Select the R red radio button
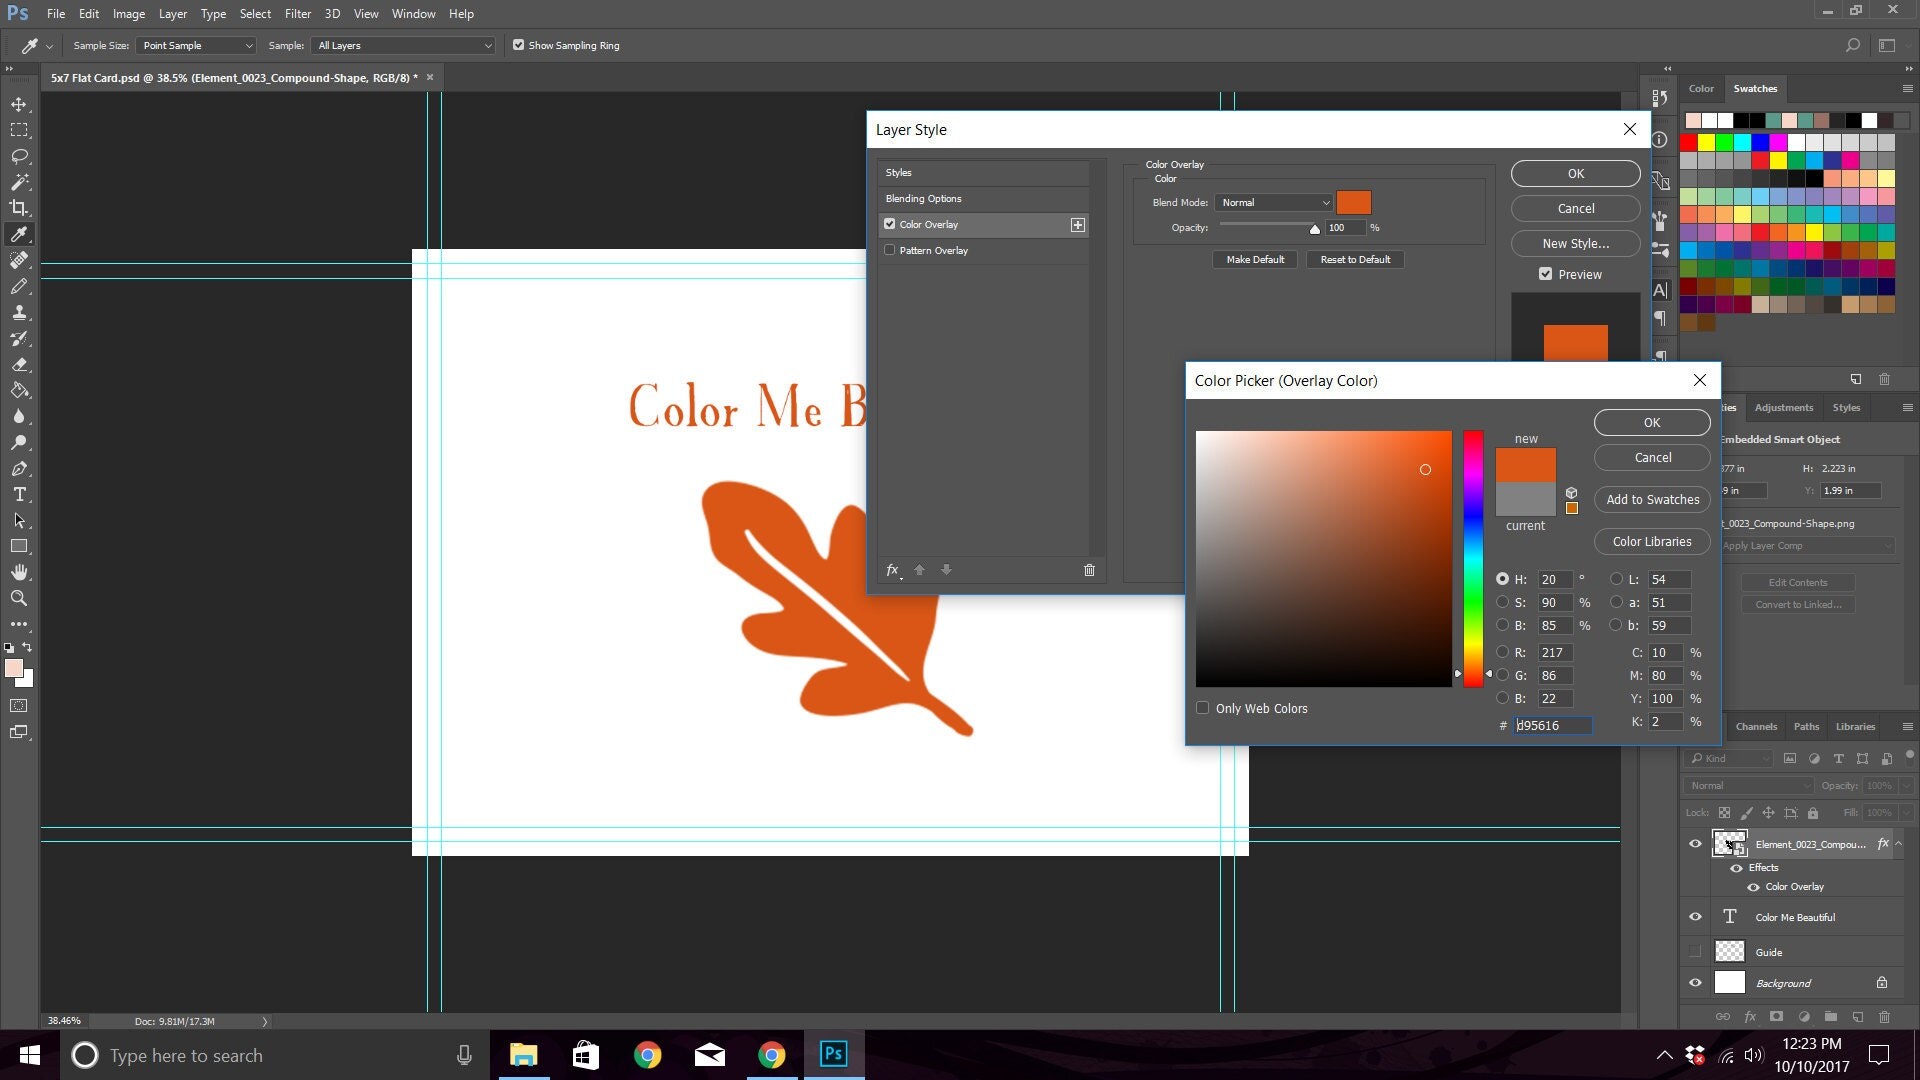1920x1080 pixels. [1502, 652]
